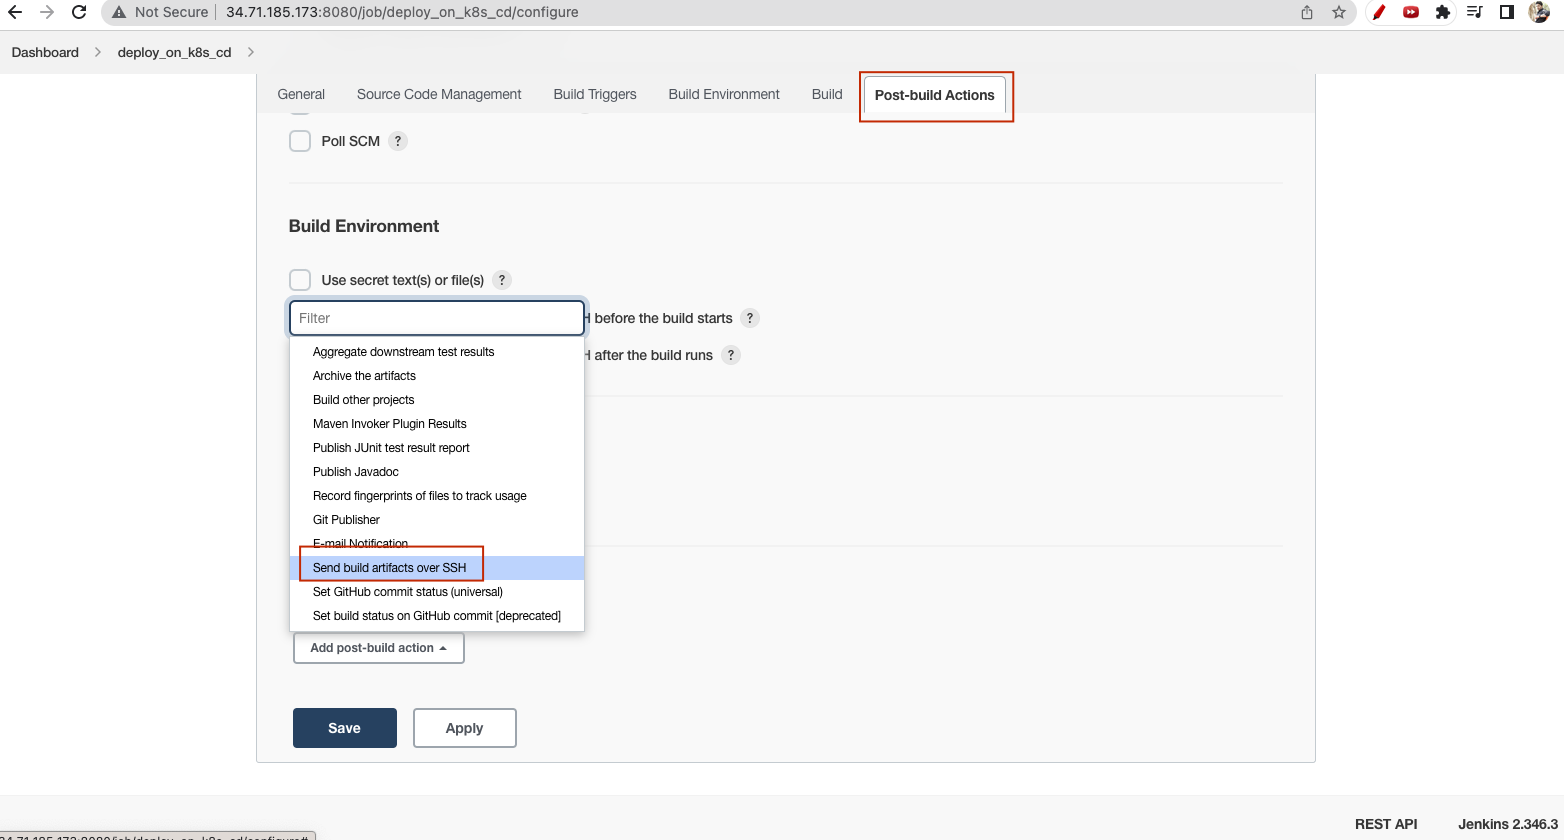Enable "Use secret text(s) or file(s)" checkbox
The width and height of the screenshot is (1564, 840).
[x=300, y=280]
